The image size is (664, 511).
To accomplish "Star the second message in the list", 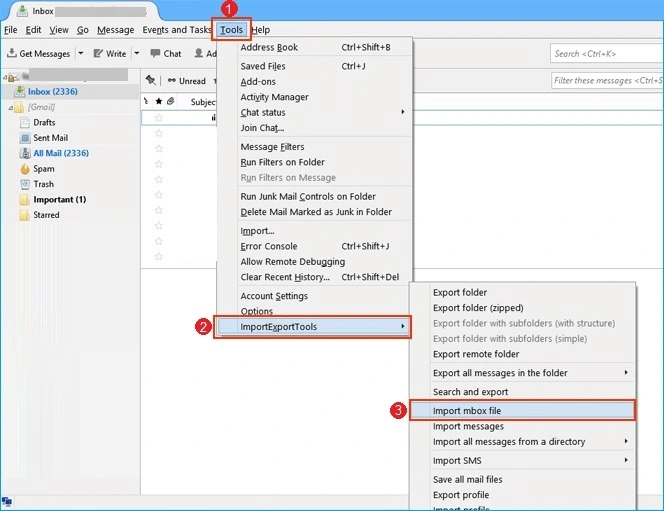I will click(159, 133).
